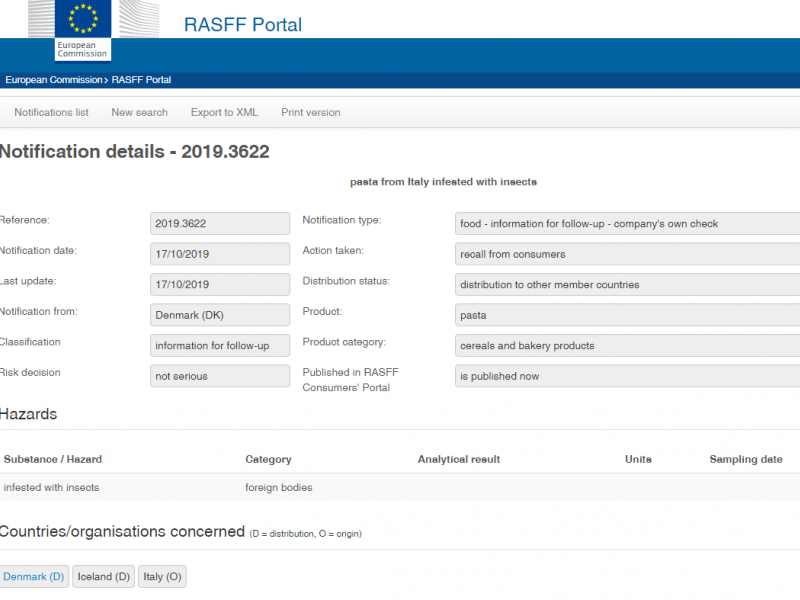The image size is (800, 600).
Task: Click subtitle pasta from Italy infested with insects
Action: point(443,182)
